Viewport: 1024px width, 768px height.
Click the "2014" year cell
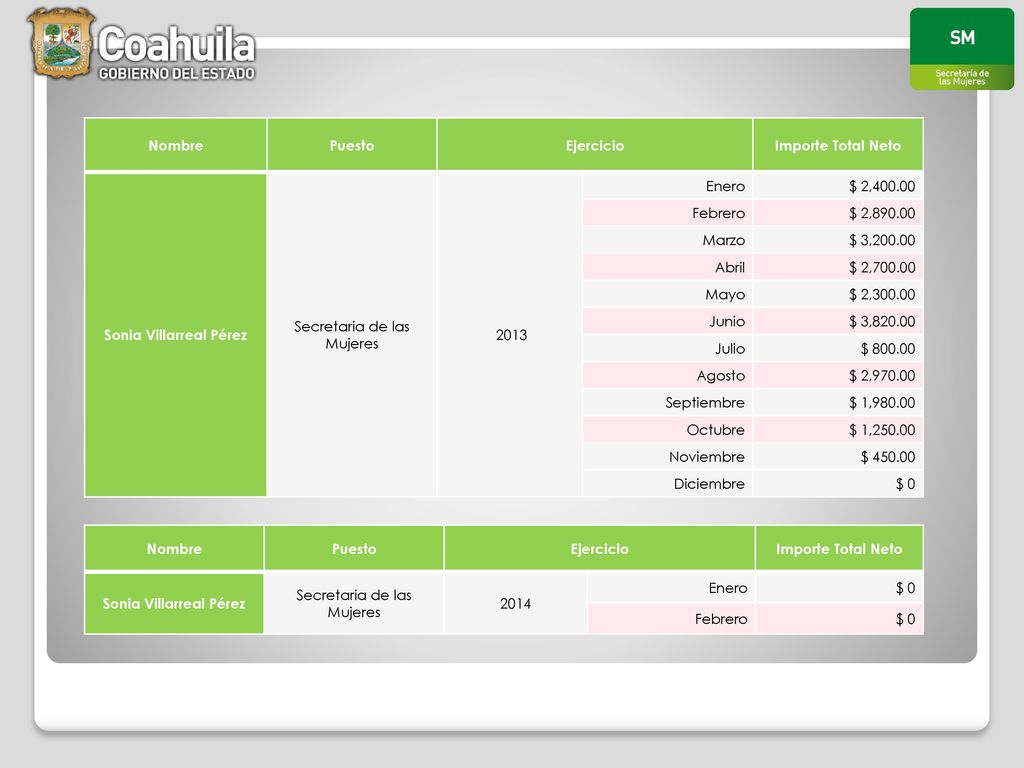click(x=515, y=603)
